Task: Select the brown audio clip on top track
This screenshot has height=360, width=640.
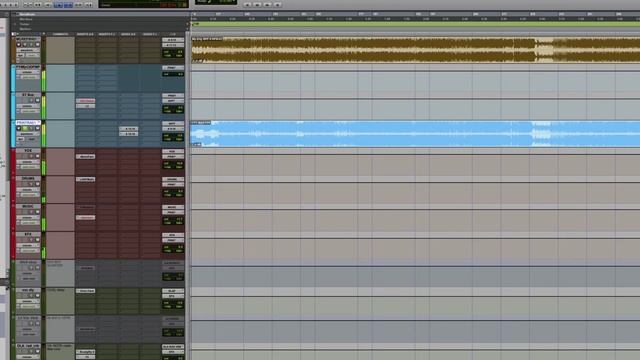Action: [x=415, y=50]
